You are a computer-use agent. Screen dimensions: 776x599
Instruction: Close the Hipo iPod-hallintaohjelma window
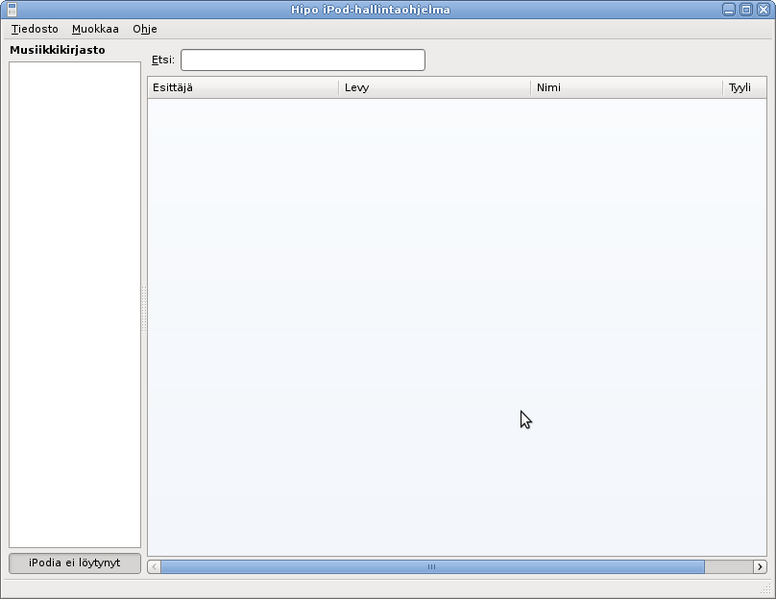[x=763, y=9]
